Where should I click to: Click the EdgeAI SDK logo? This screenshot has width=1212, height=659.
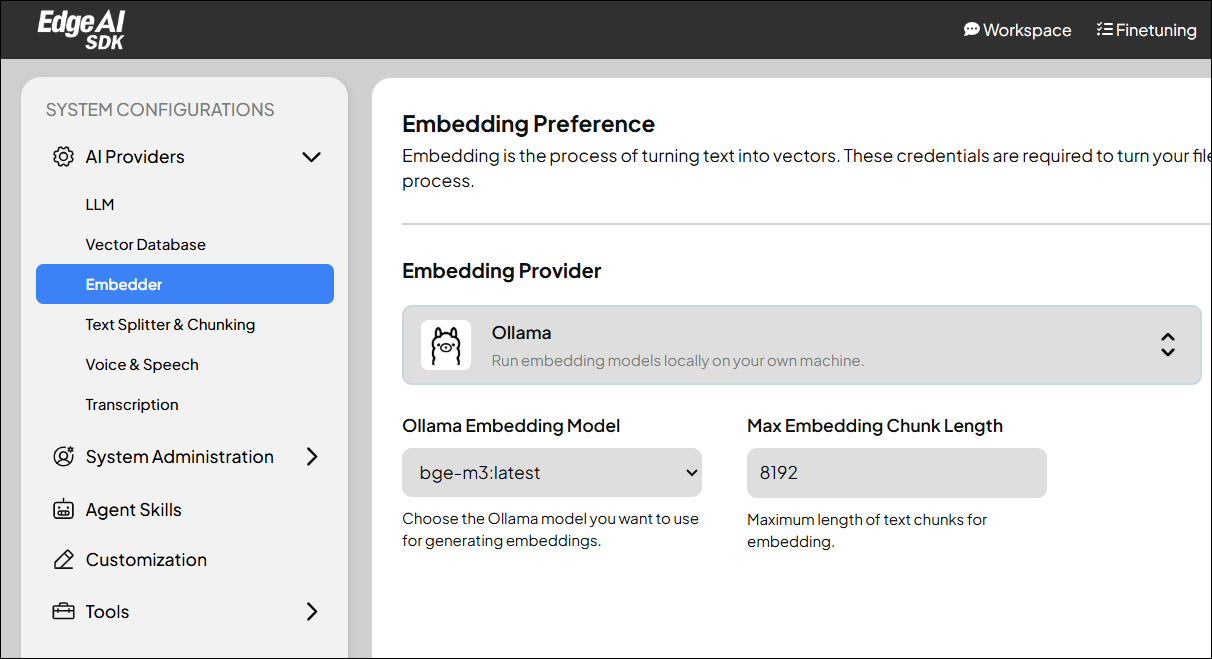coord(80,29)
